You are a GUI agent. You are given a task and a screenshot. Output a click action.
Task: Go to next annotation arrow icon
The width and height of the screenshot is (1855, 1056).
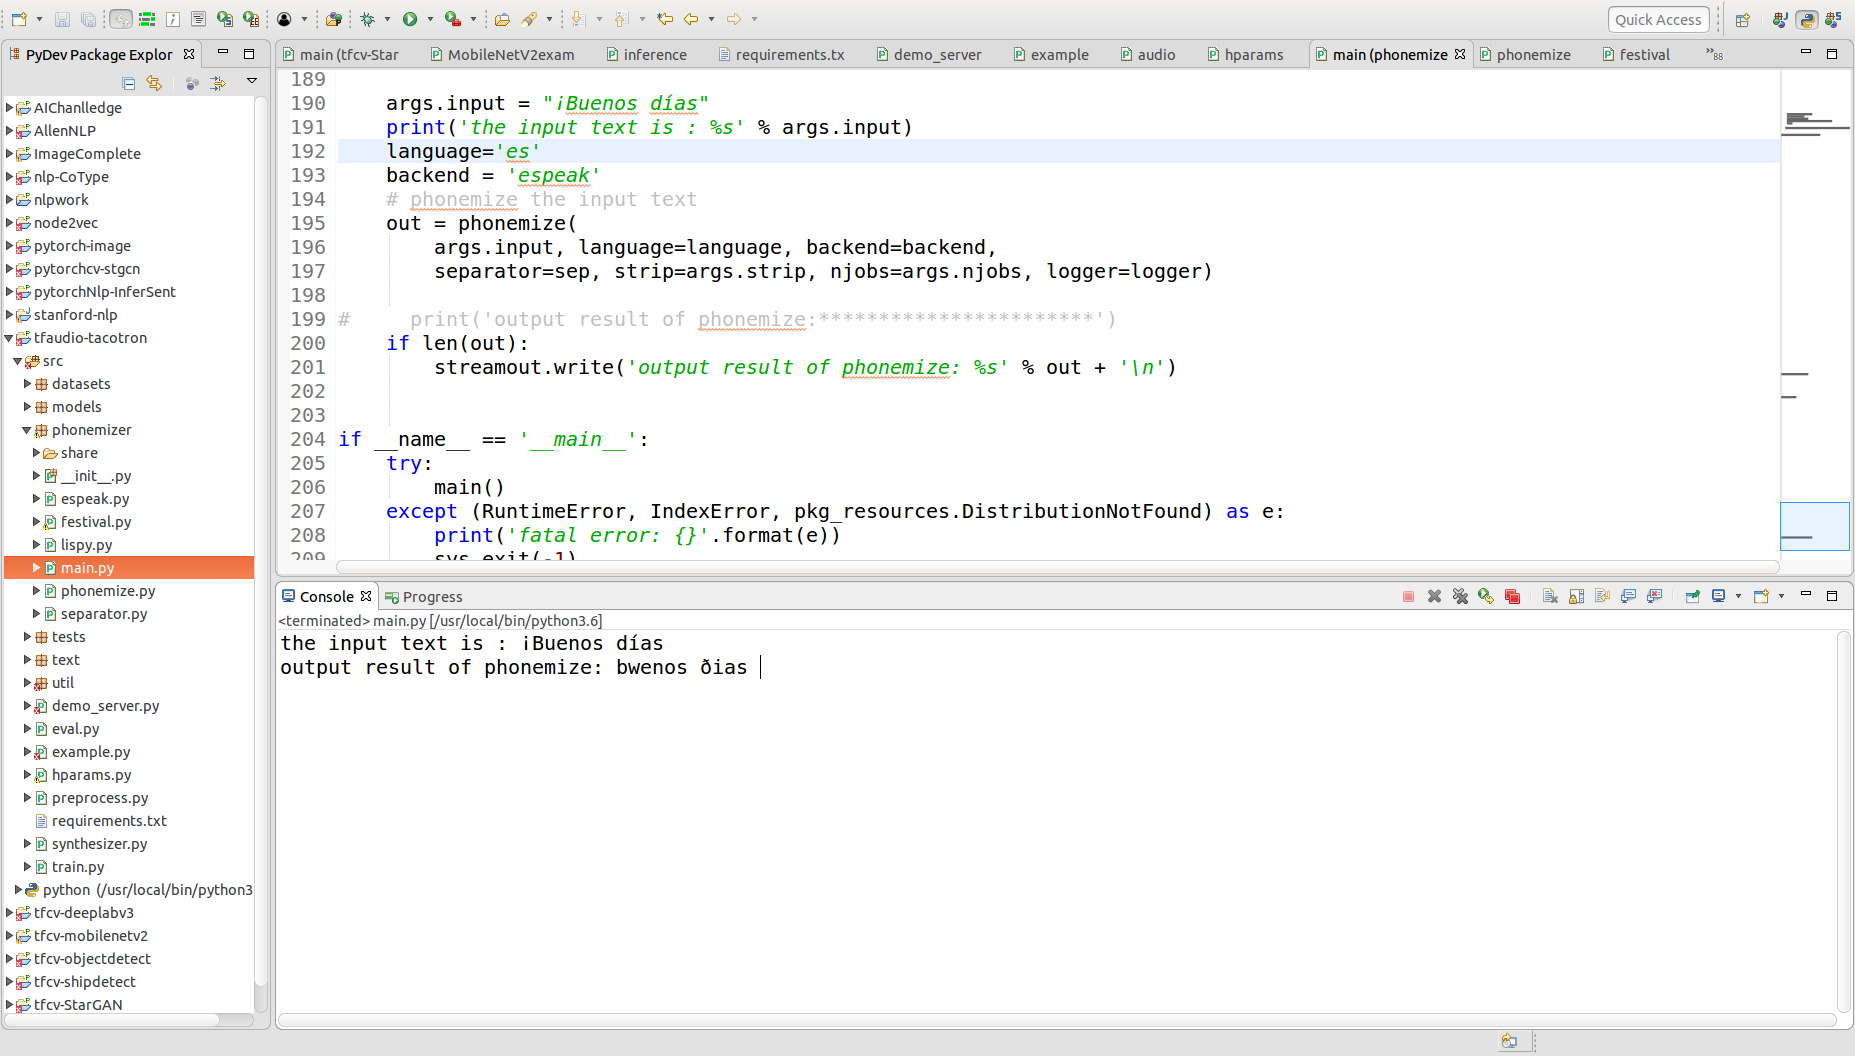[577, 19]
